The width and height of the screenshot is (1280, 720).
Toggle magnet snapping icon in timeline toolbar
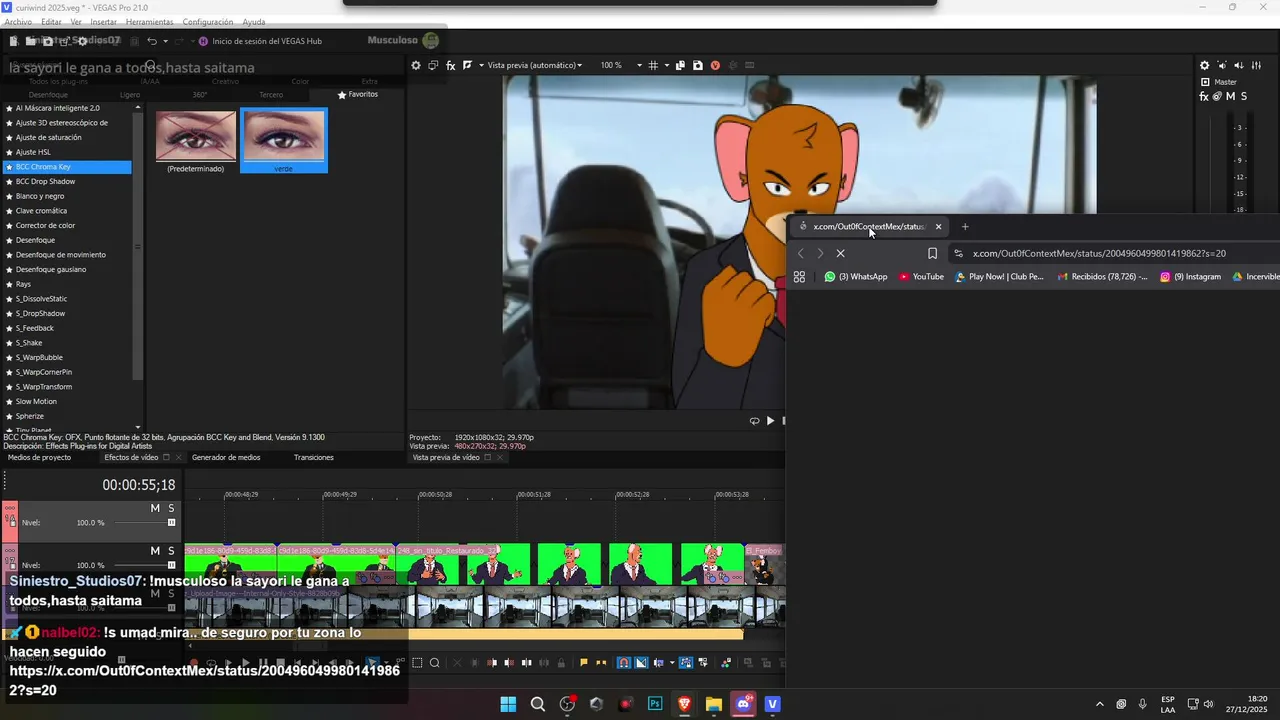pos(623,662)
